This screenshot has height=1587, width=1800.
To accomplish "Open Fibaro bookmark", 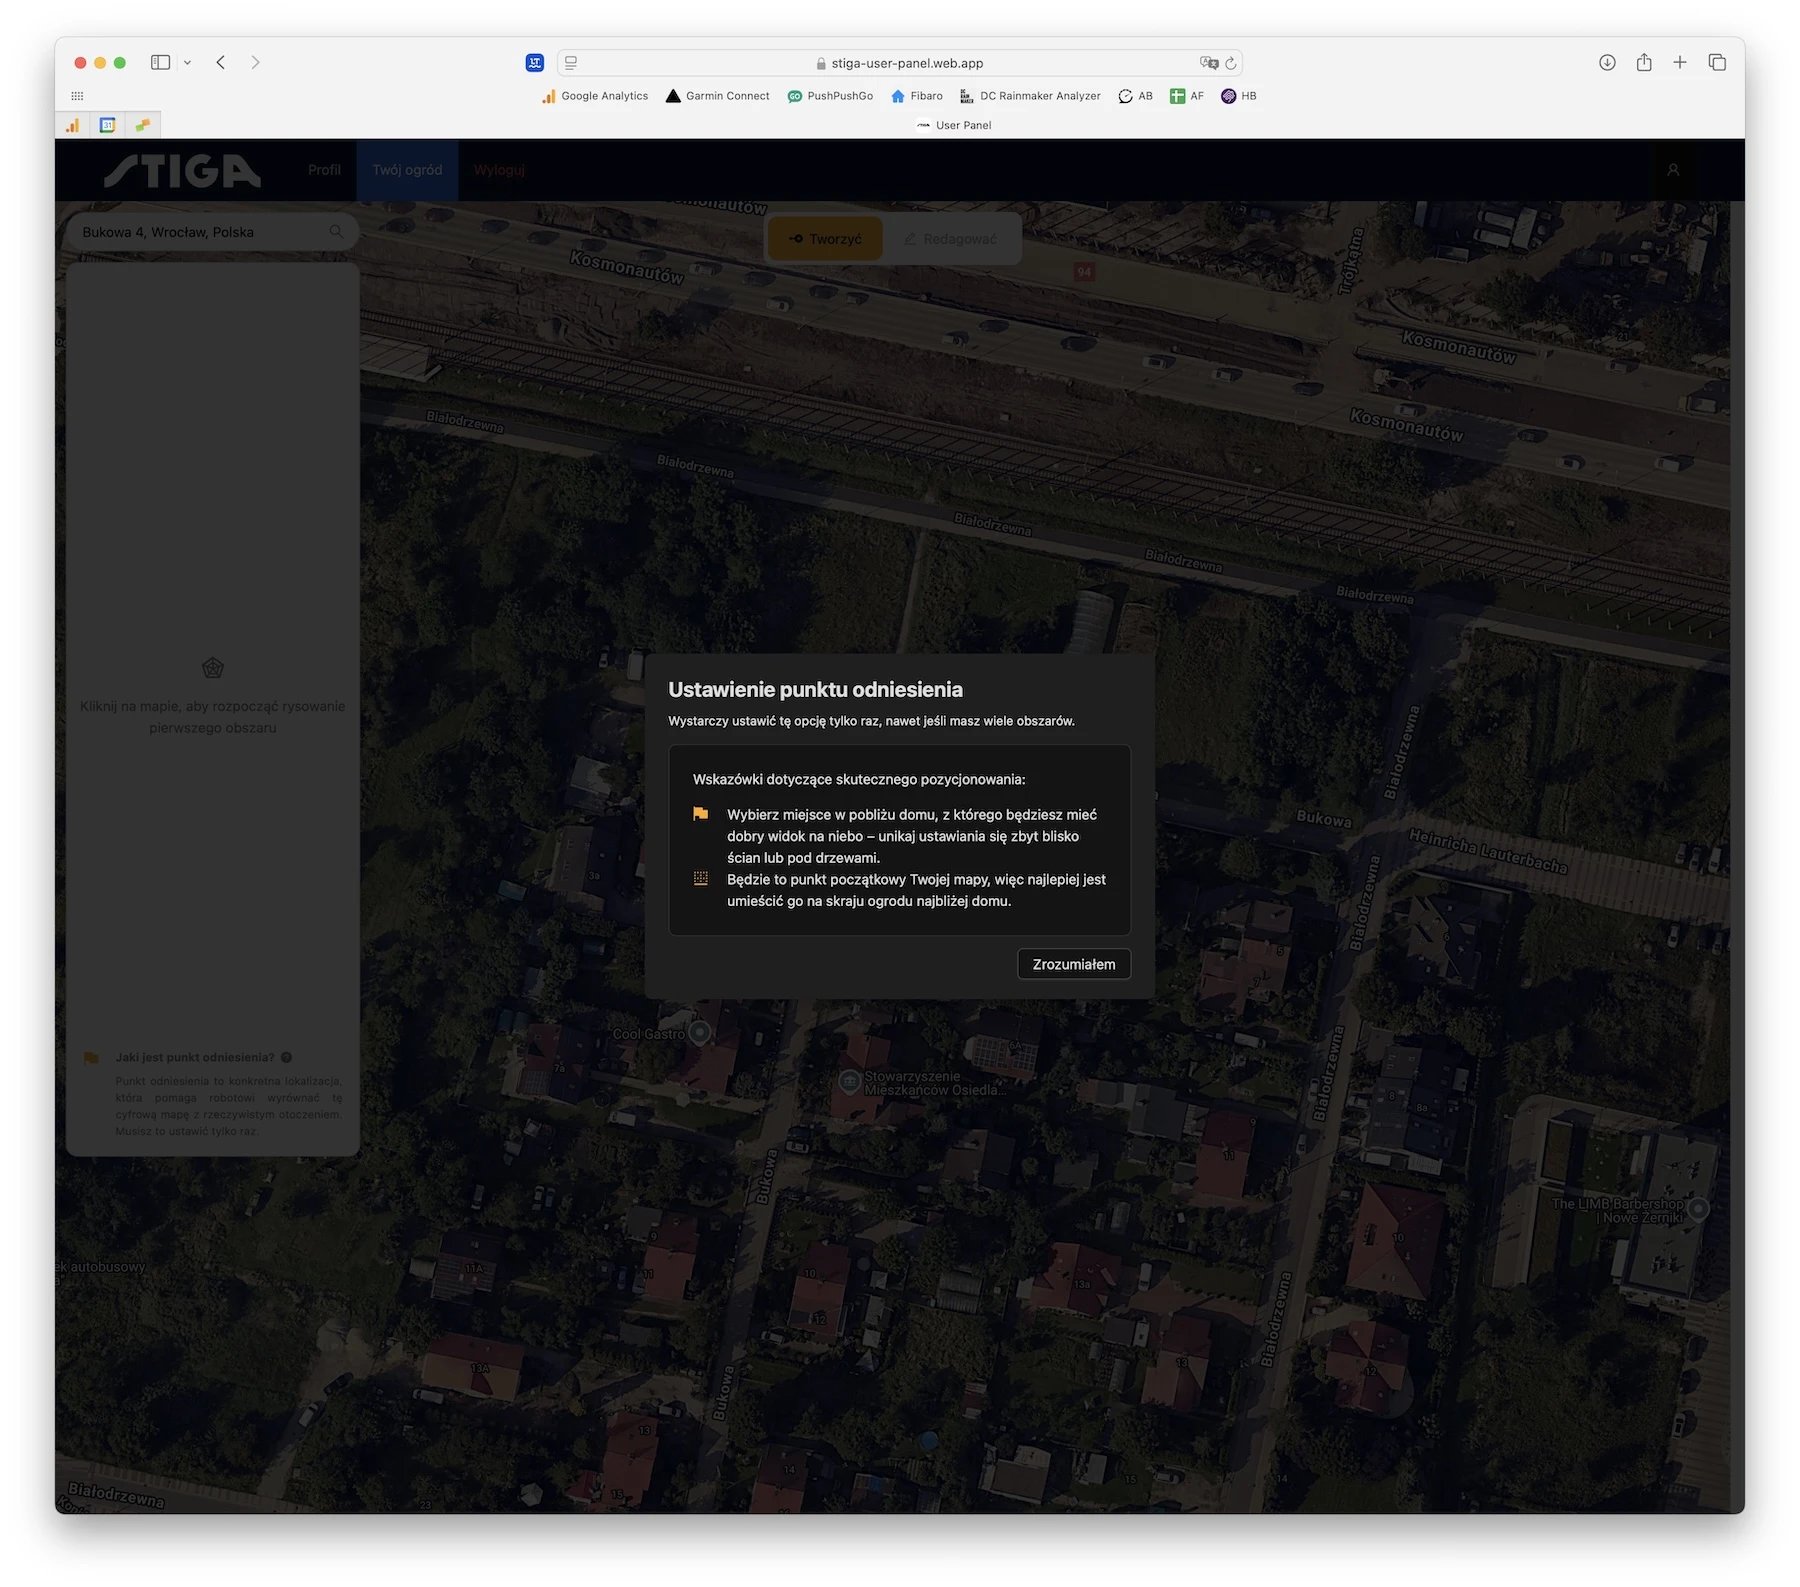I will pos(917,96).
